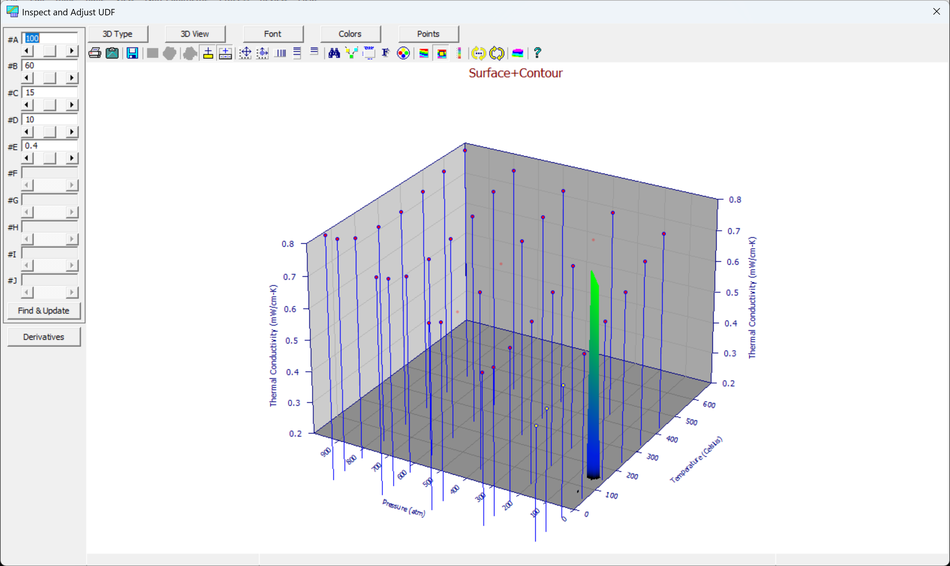Click the #A parameter input field

pyautogui.click(x=50, y=39)
